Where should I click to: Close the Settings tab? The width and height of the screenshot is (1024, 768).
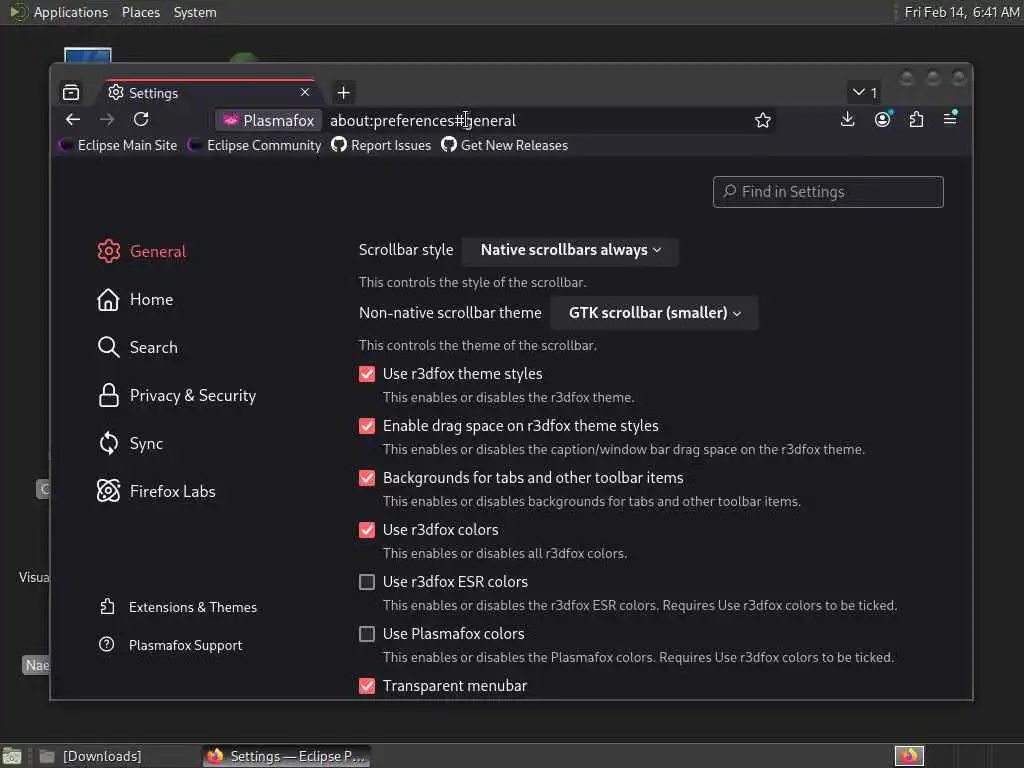tap(305, 92)
